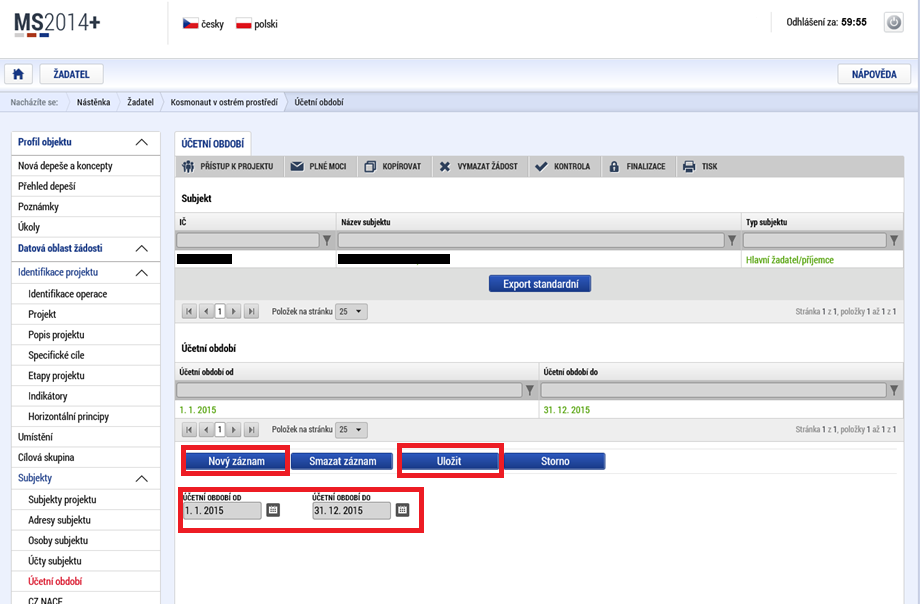Click Tisk print toolbar item

click(x=701, y=167)
